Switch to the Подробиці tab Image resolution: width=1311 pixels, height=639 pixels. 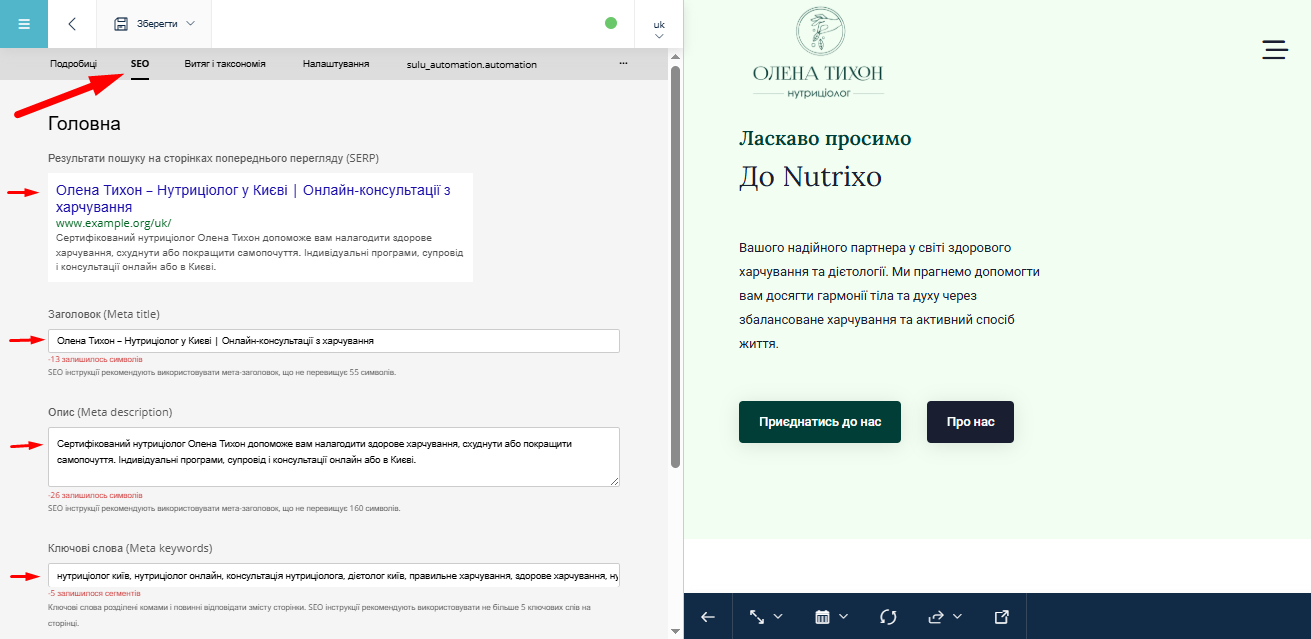coord(73,64)
